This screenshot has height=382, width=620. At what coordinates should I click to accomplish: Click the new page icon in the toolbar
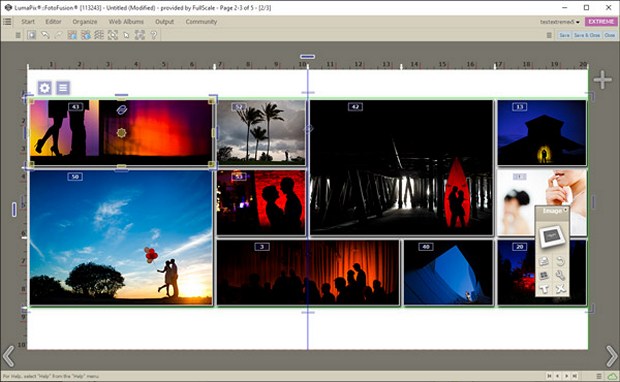tap(32, 35)
